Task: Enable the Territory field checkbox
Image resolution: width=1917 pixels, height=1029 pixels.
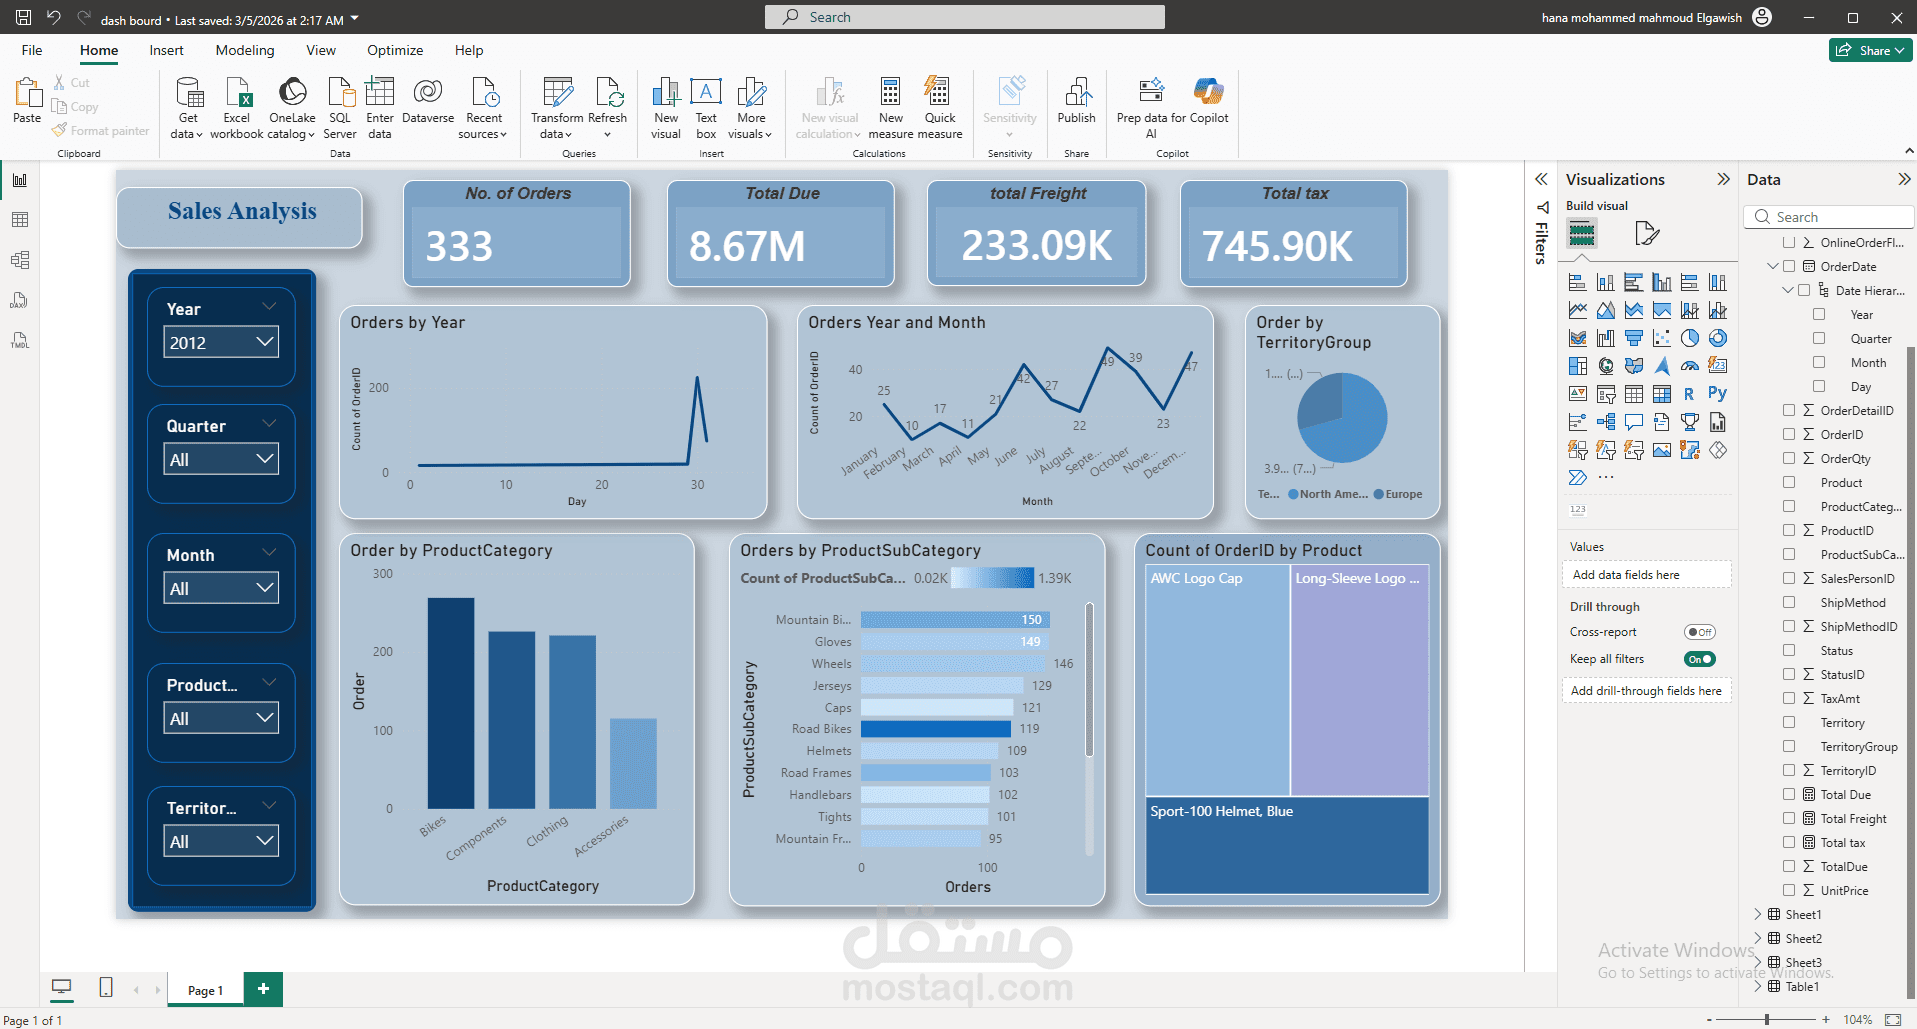Action: (1790, 722)
